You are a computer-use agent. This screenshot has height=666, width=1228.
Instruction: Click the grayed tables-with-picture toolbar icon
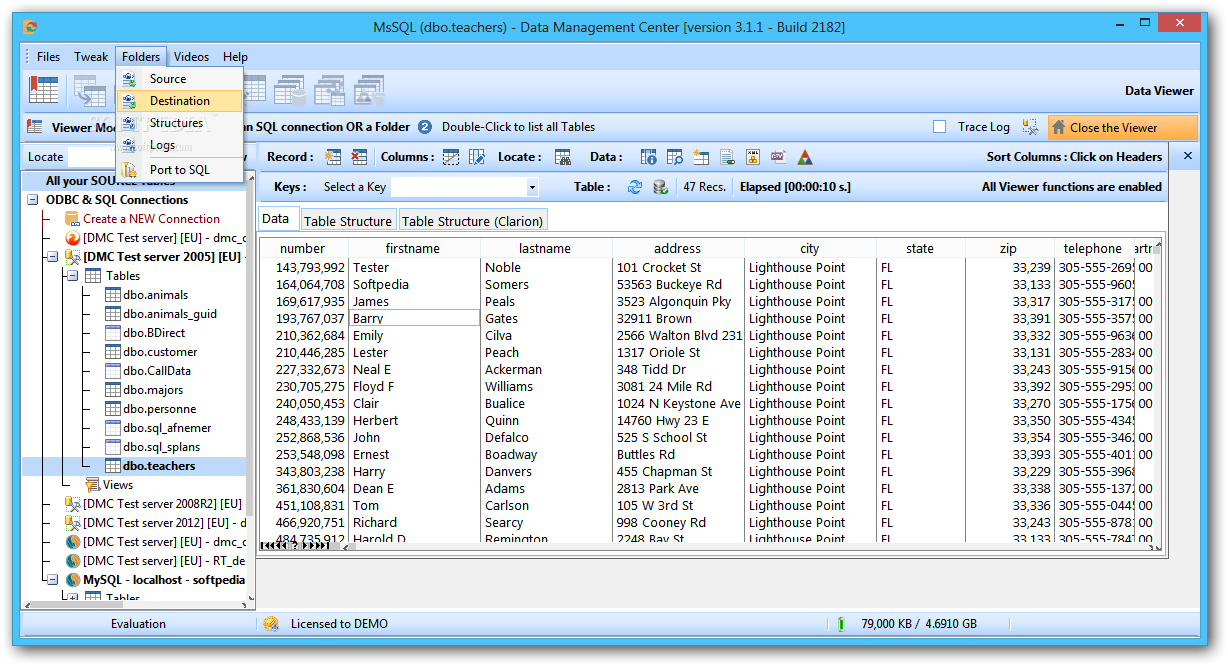click(369, 90)
